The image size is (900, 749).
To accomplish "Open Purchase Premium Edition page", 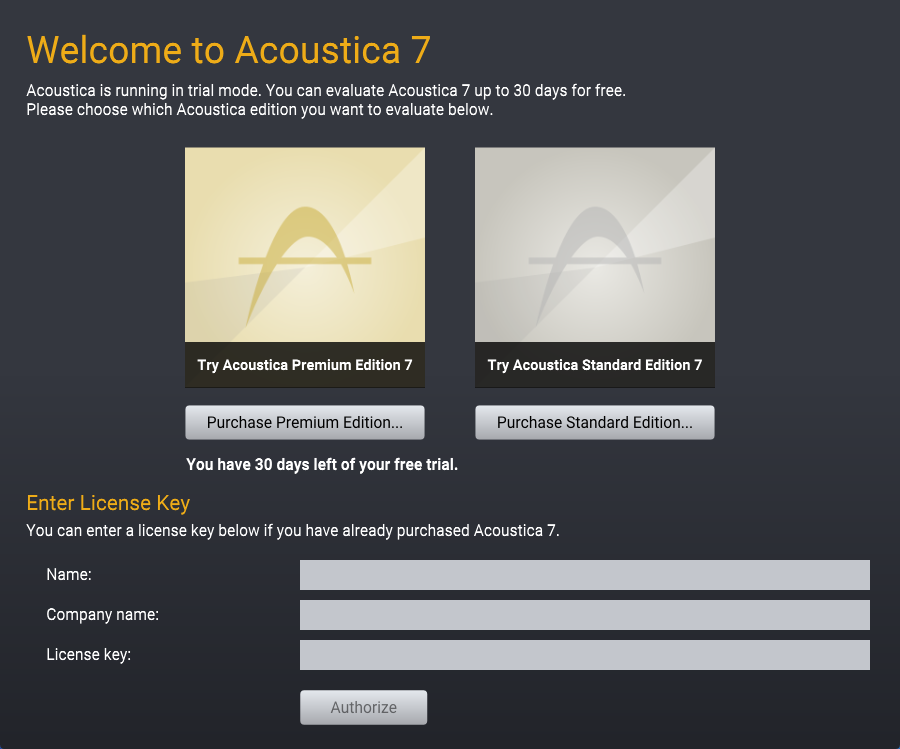I will point(305,422).
